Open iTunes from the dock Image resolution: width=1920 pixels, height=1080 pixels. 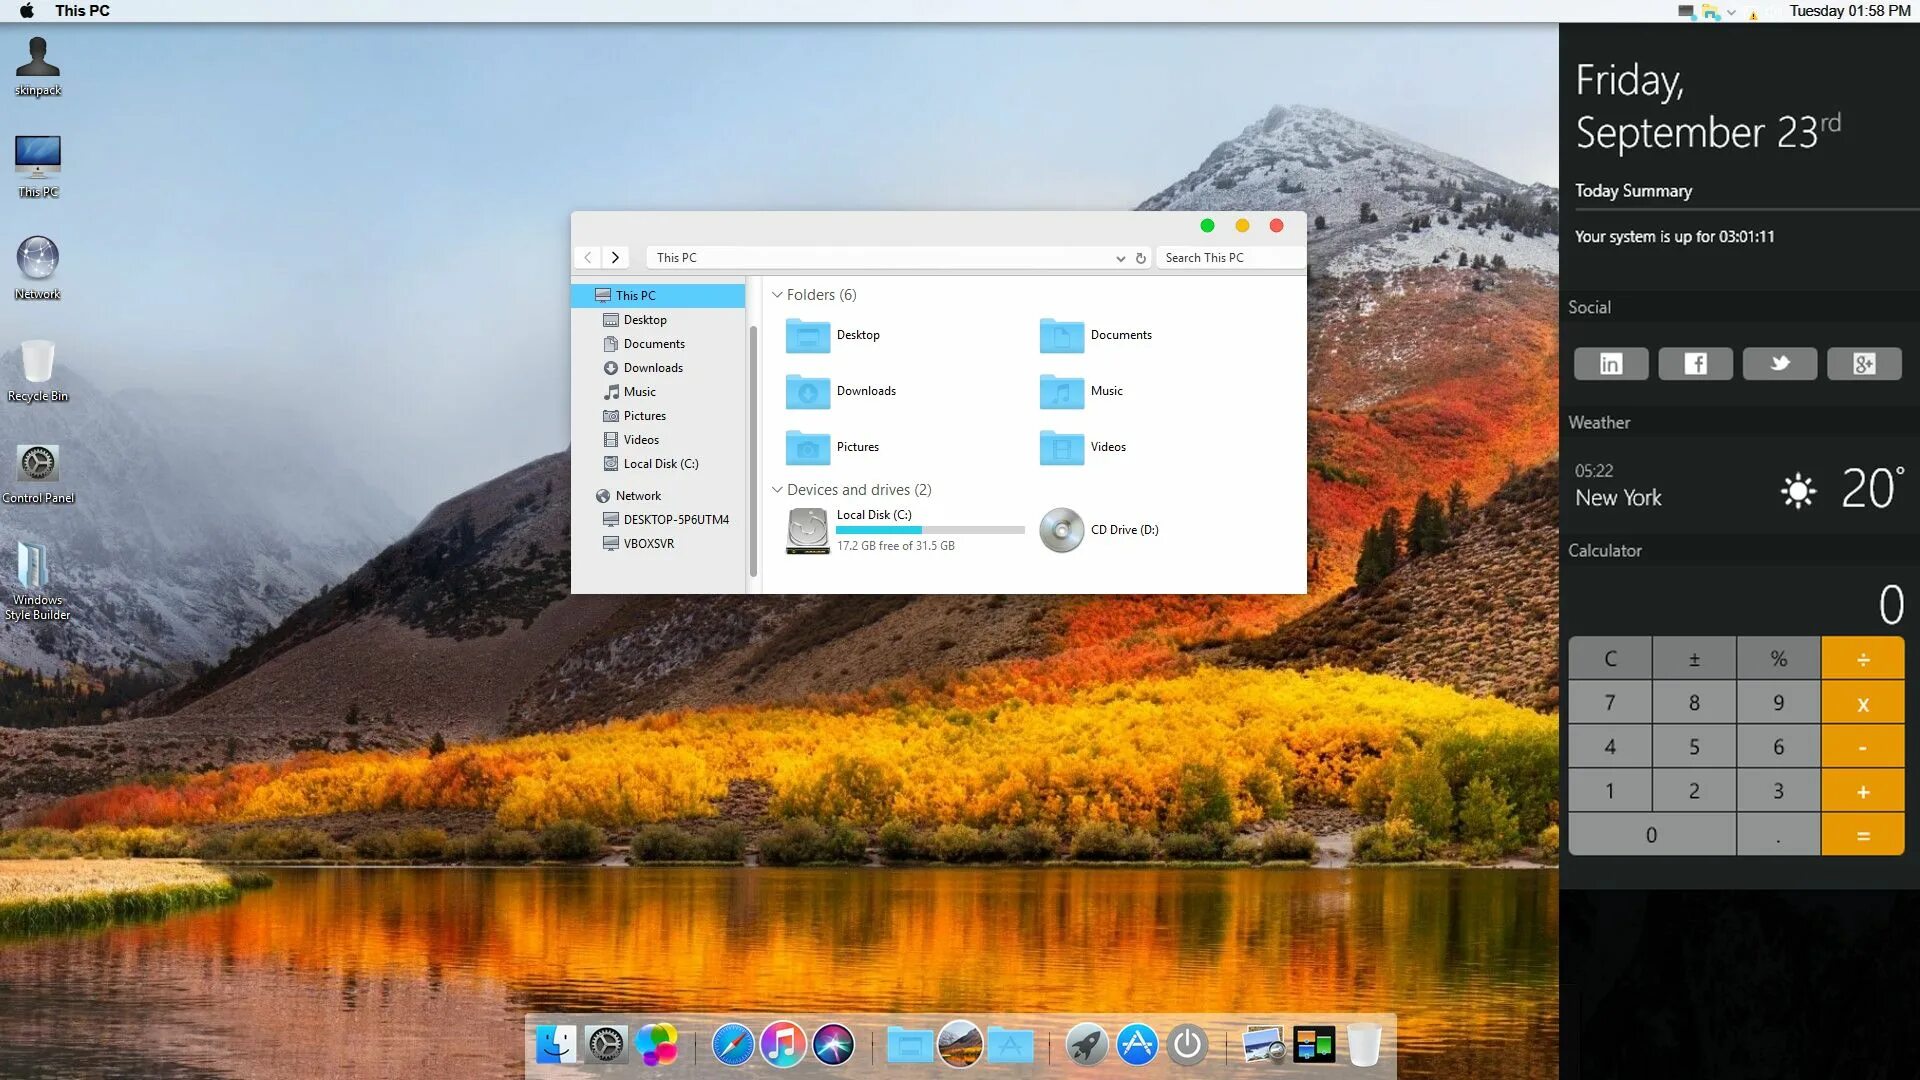[x=782, y=1043]
